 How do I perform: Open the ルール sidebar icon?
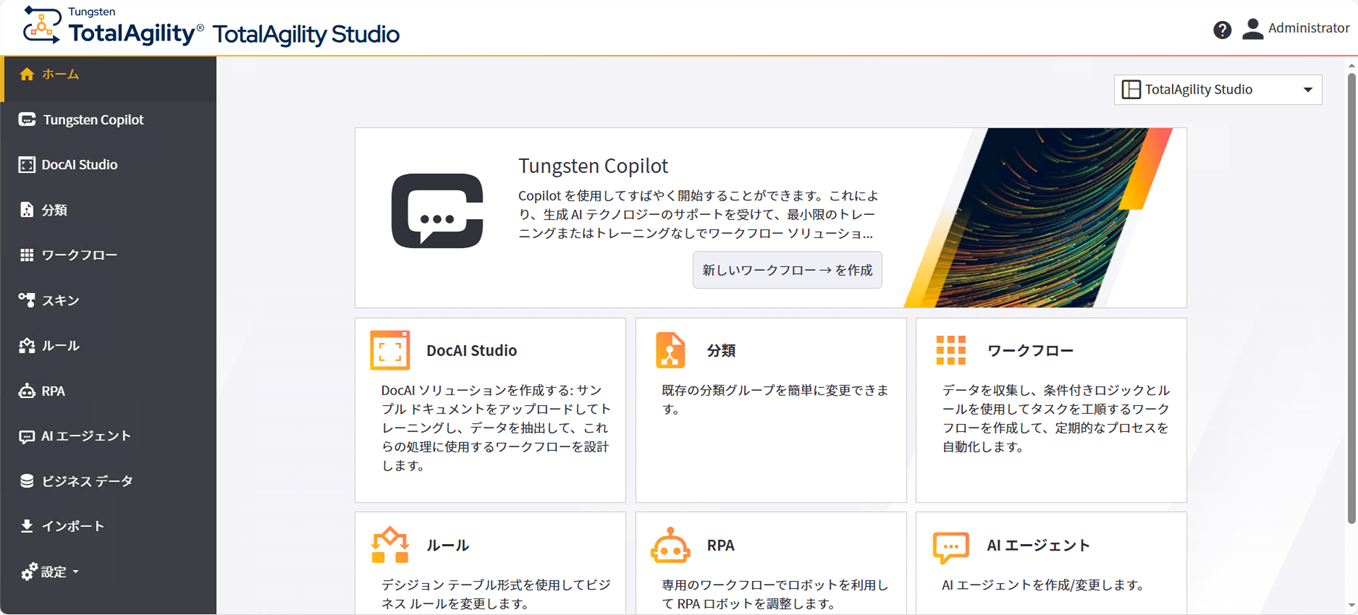(x=27, y=345)
